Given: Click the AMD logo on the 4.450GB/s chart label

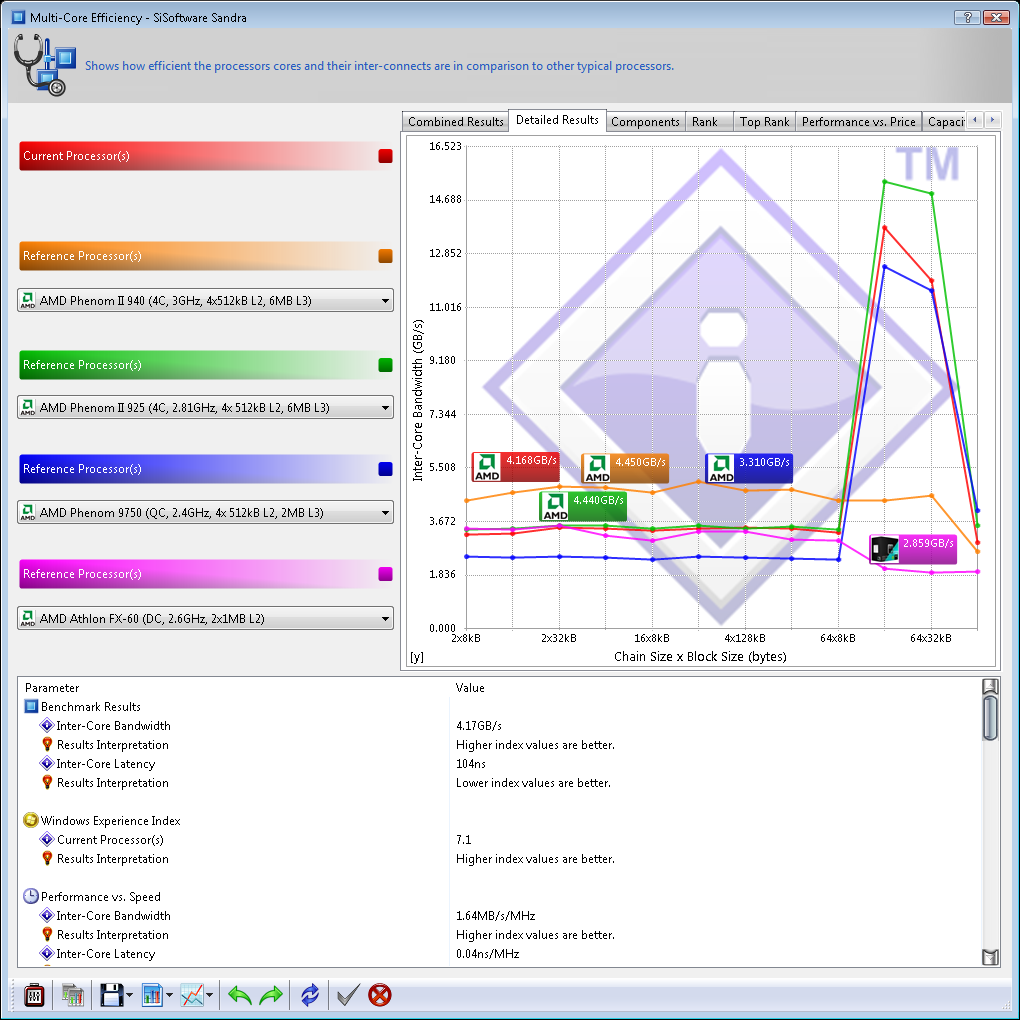Looking at the screenshot, I should point(597,468).
